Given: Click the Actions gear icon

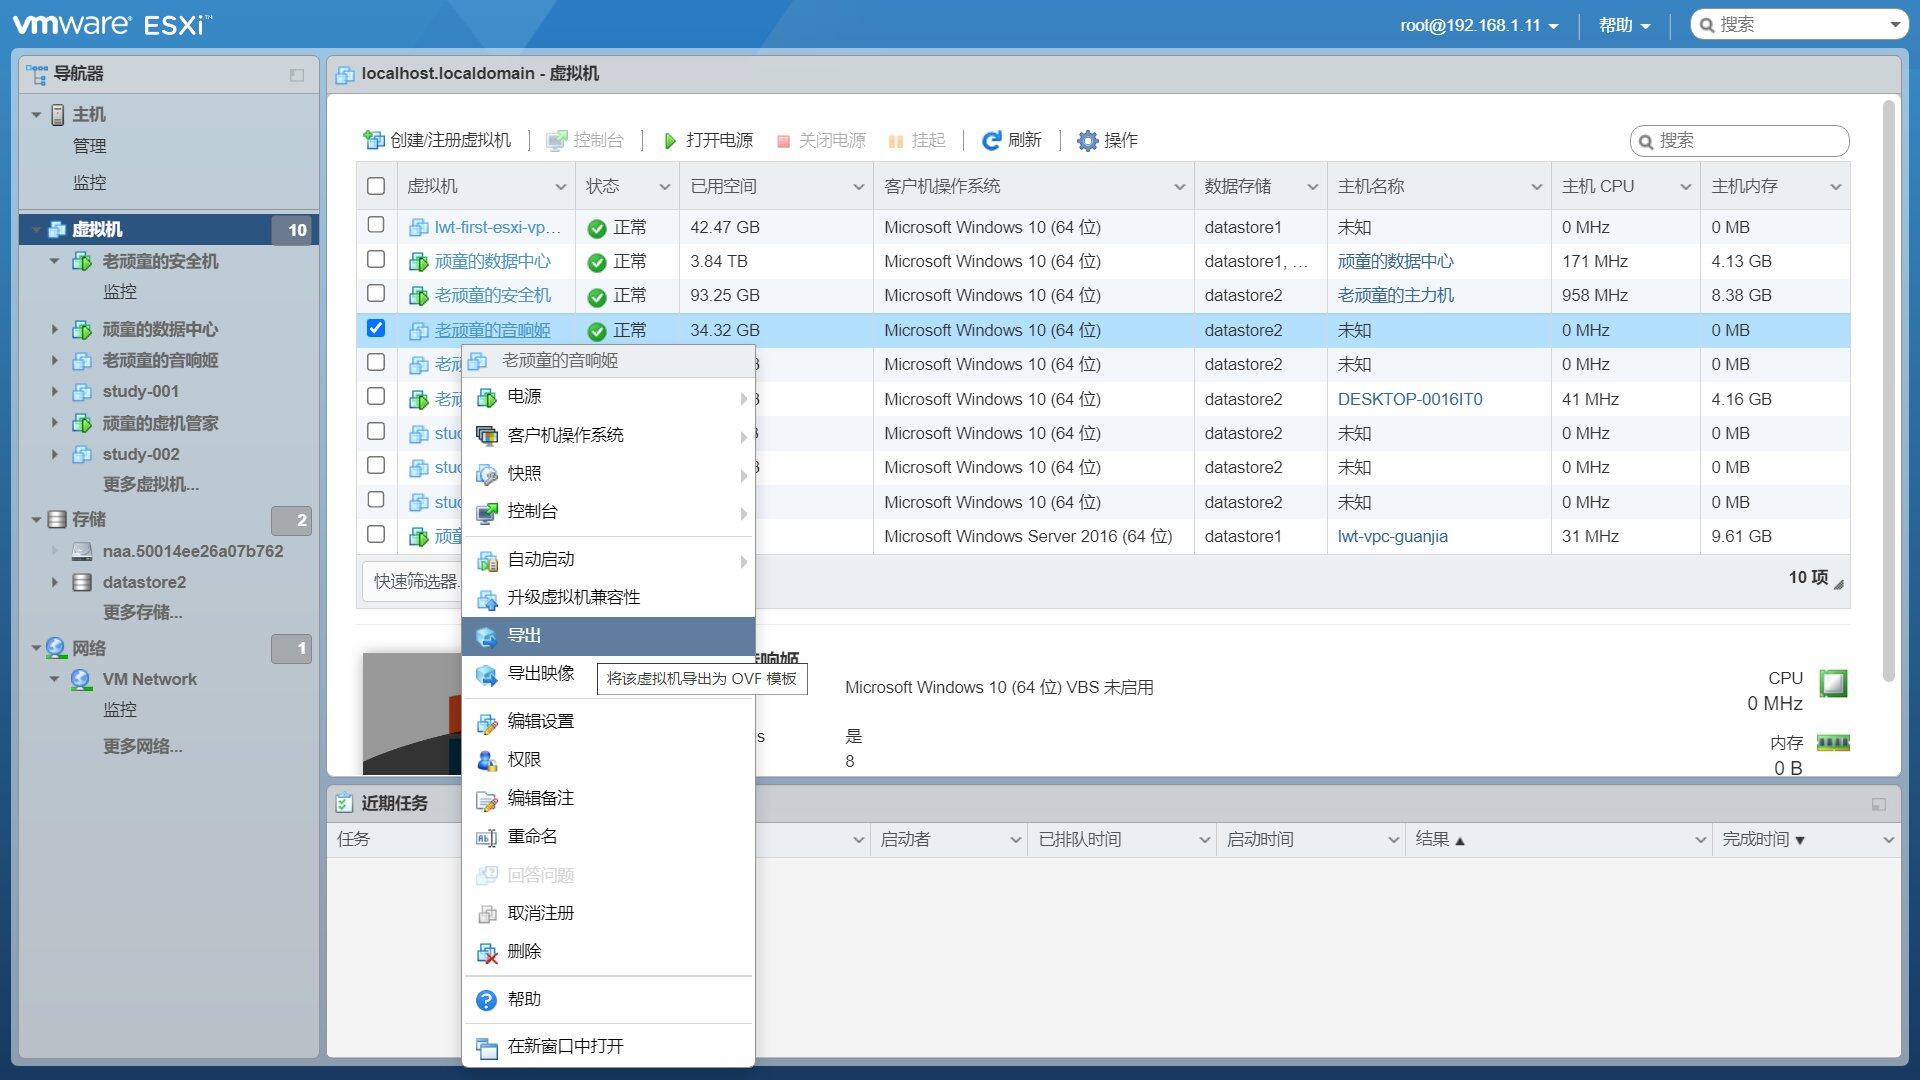Looking at the screenshot, I should (x=1087, y=141).
